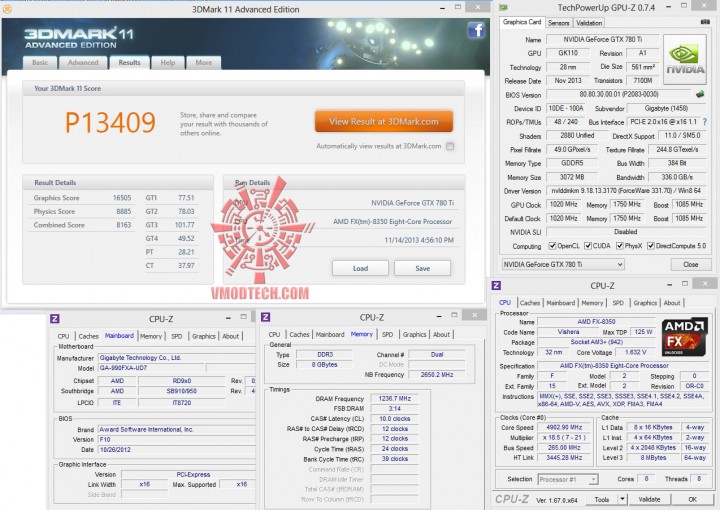Click the AMD FX(tm)-8350 Eight-Core Processor run detail
Screen dimensions: 720x510
coord(393,222)
